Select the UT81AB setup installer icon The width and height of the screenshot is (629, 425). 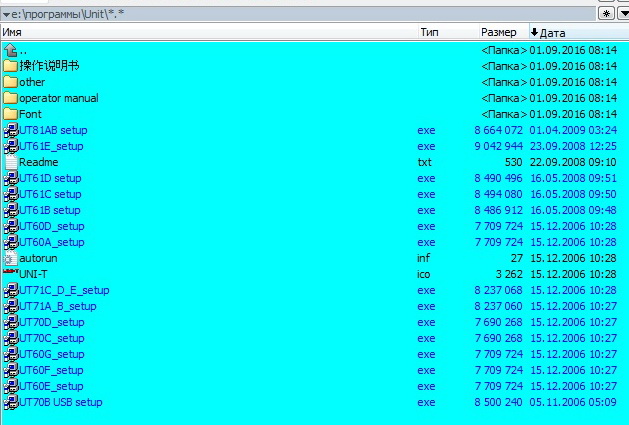(11, 130)
